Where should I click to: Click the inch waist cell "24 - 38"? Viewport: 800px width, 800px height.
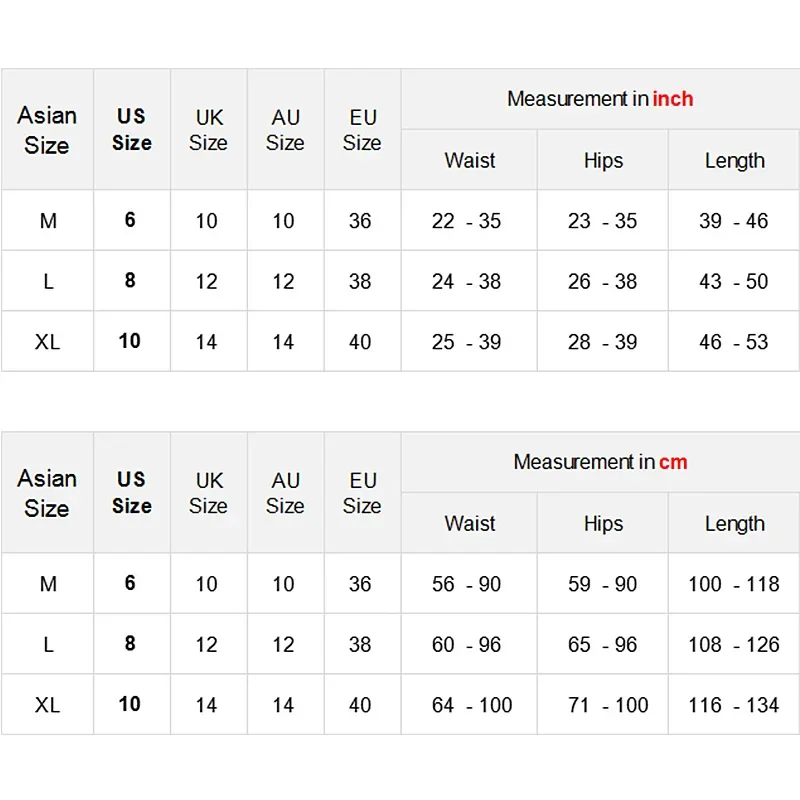click(467, 281)
